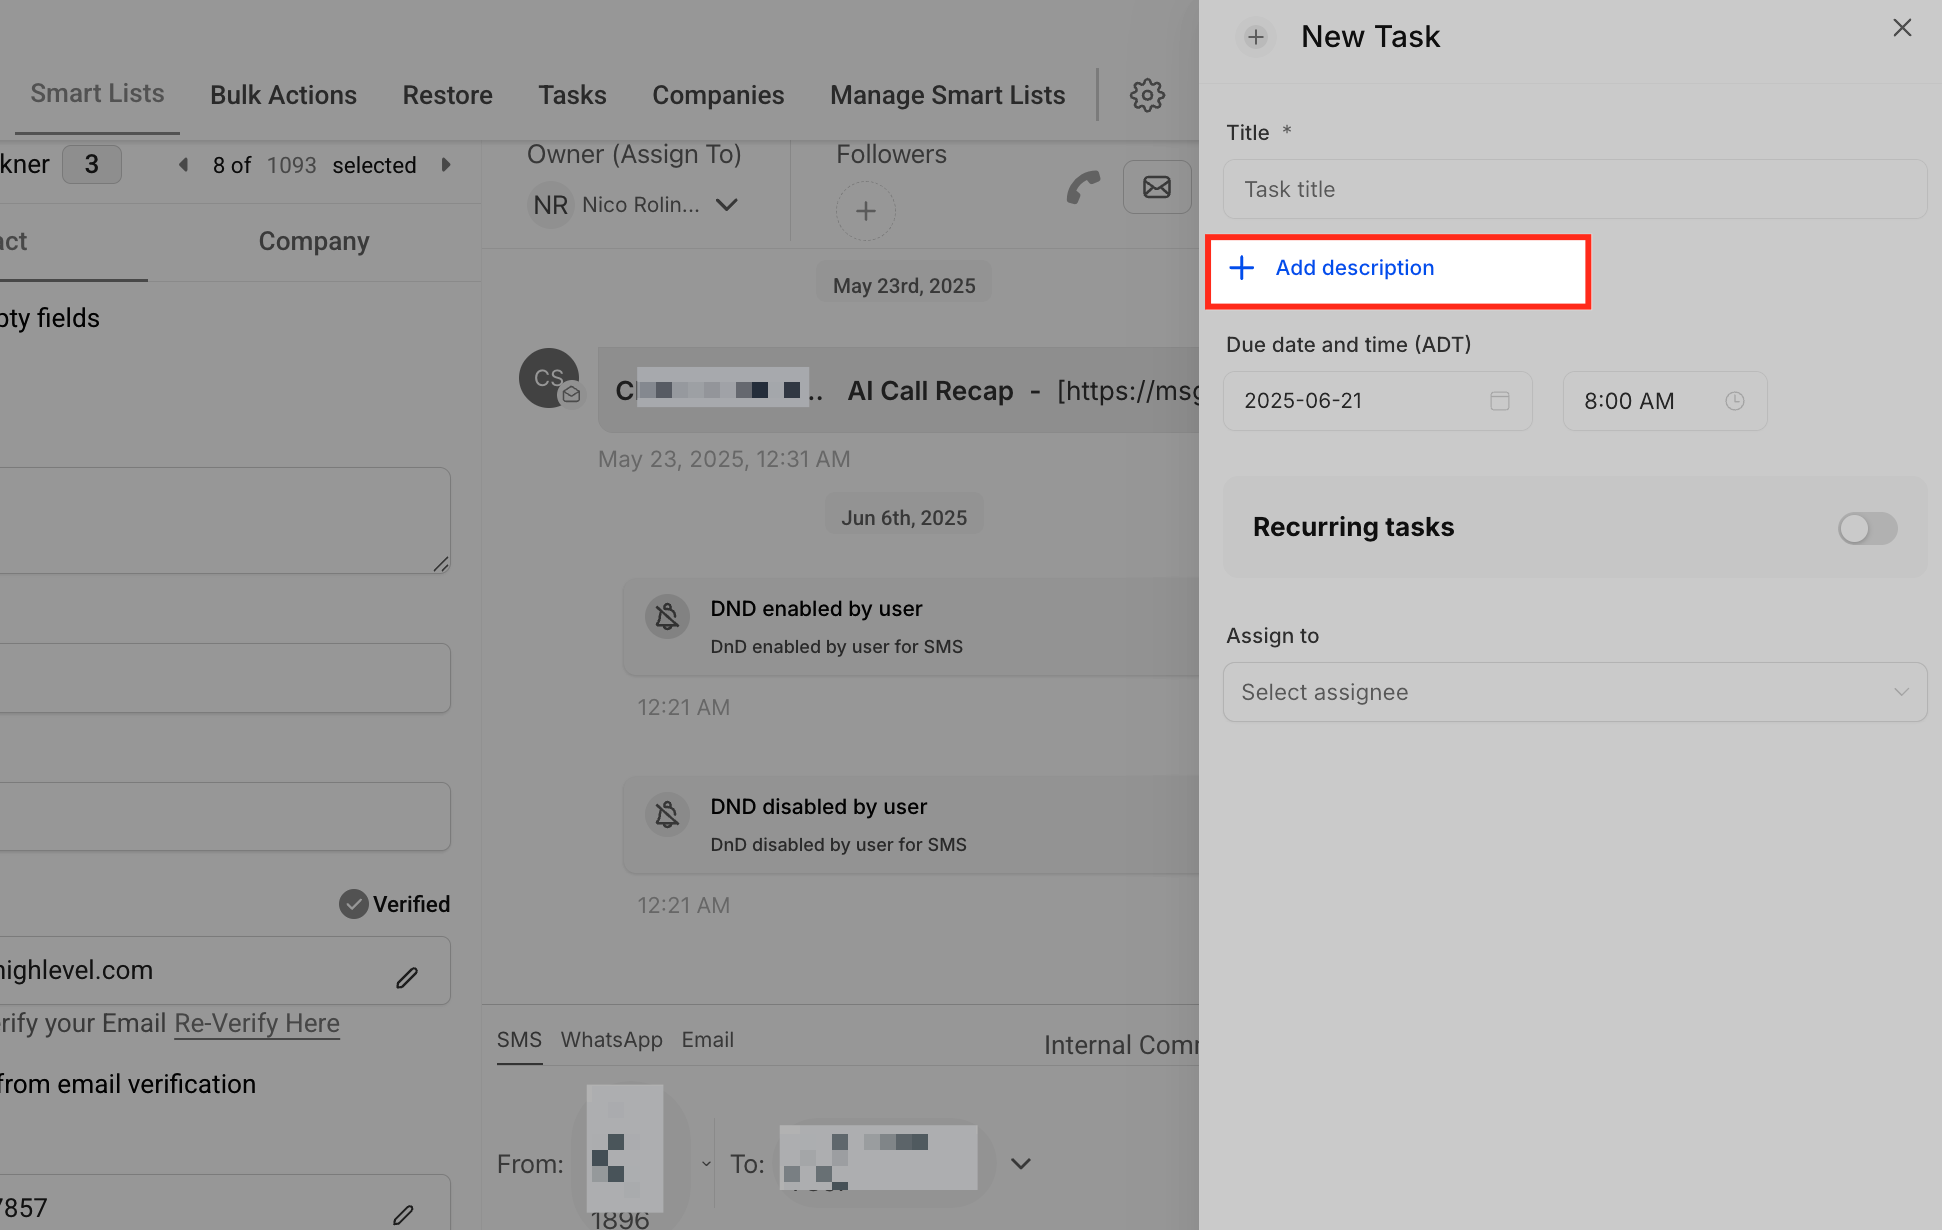Click the clock icon in time field
Screen dimensions: 1942x1230
click(1734, 401)
